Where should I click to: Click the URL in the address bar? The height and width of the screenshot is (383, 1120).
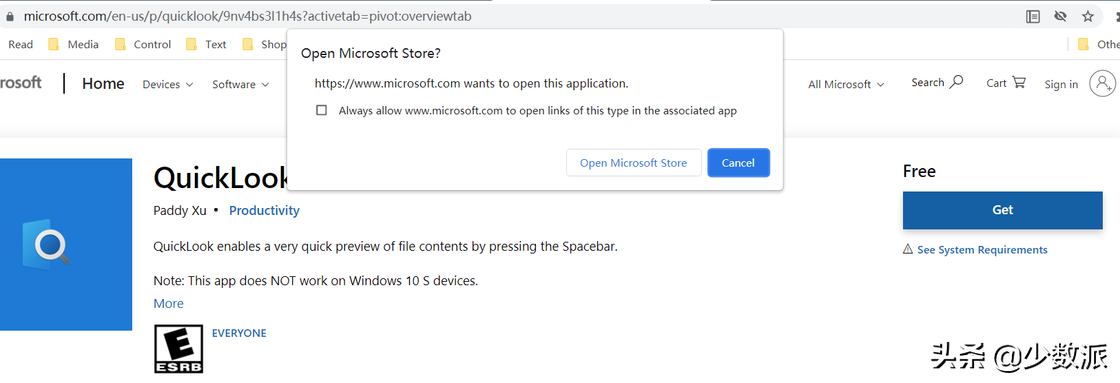click(247, 16)
